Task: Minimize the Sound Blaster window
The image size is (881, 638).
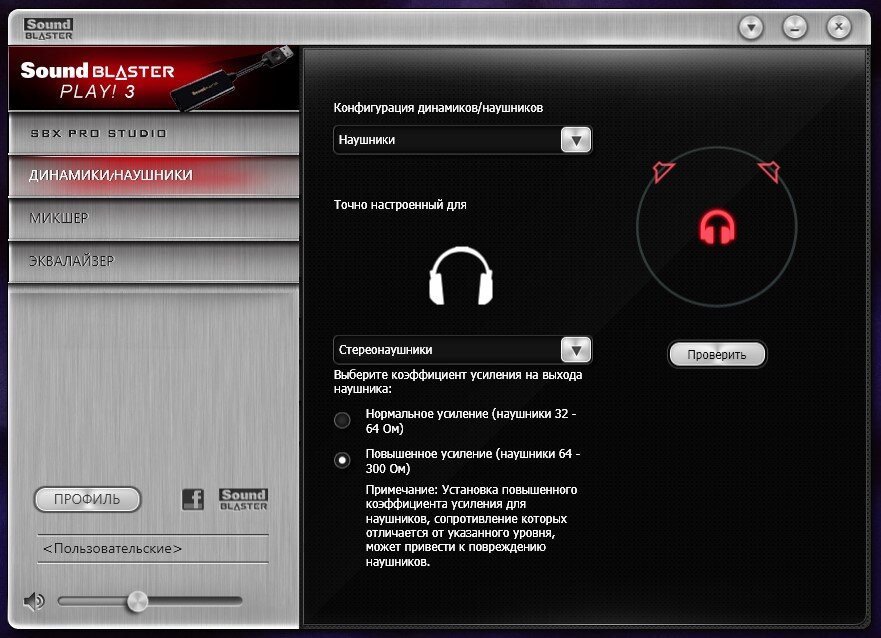Action: (x=795, y=26)
